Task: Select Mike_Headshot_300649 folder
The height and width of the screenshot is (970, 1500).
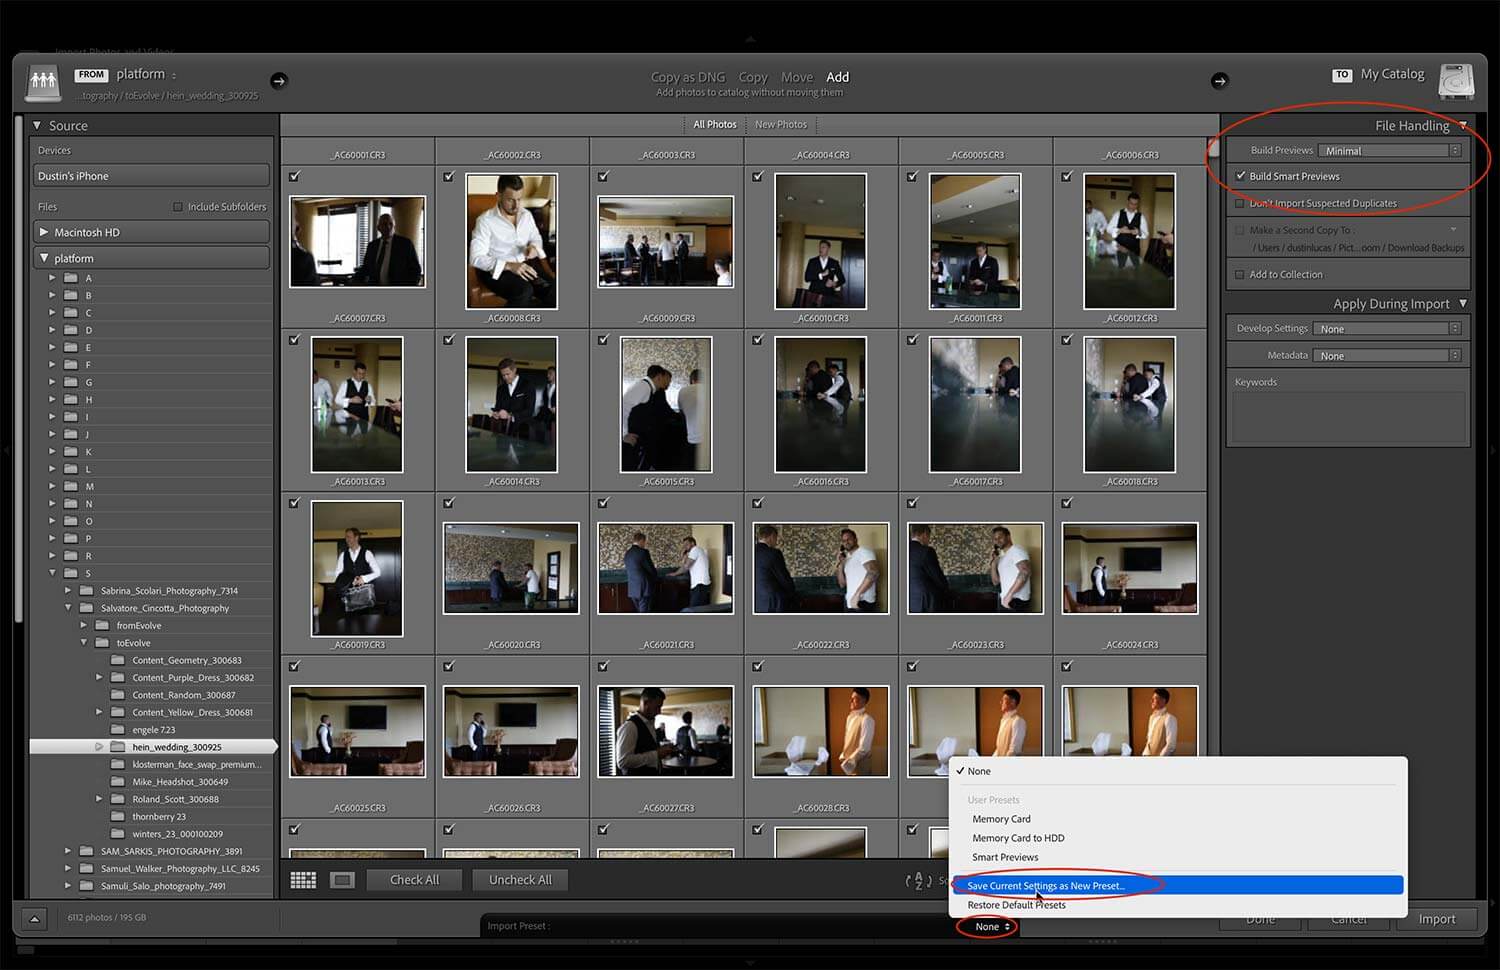Action: (x=180, y=782)
